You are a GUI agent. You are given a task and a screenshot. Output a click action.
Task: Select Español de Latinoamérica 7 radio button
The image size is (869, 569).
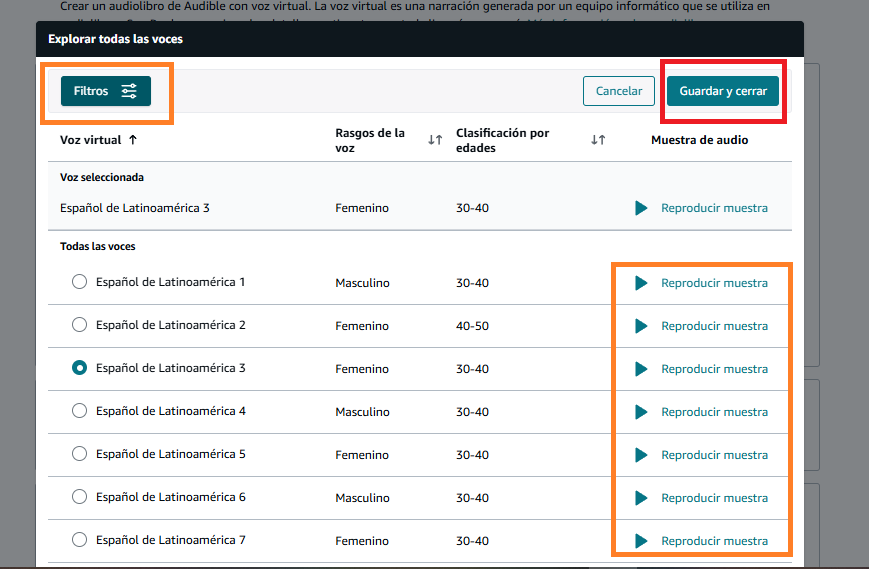79,540
